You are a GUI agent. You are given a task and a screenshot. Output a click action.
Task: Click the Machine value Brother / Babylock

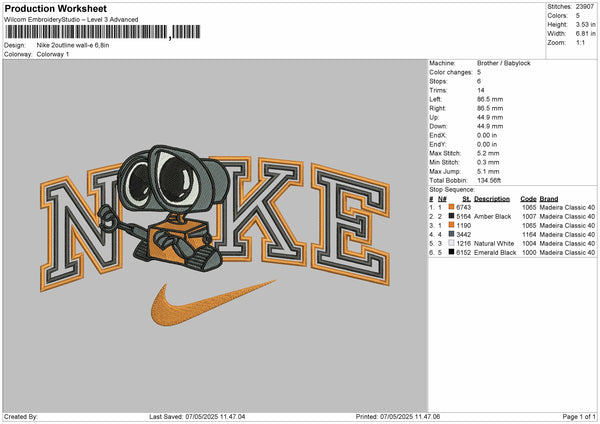(x=504, y=63)
